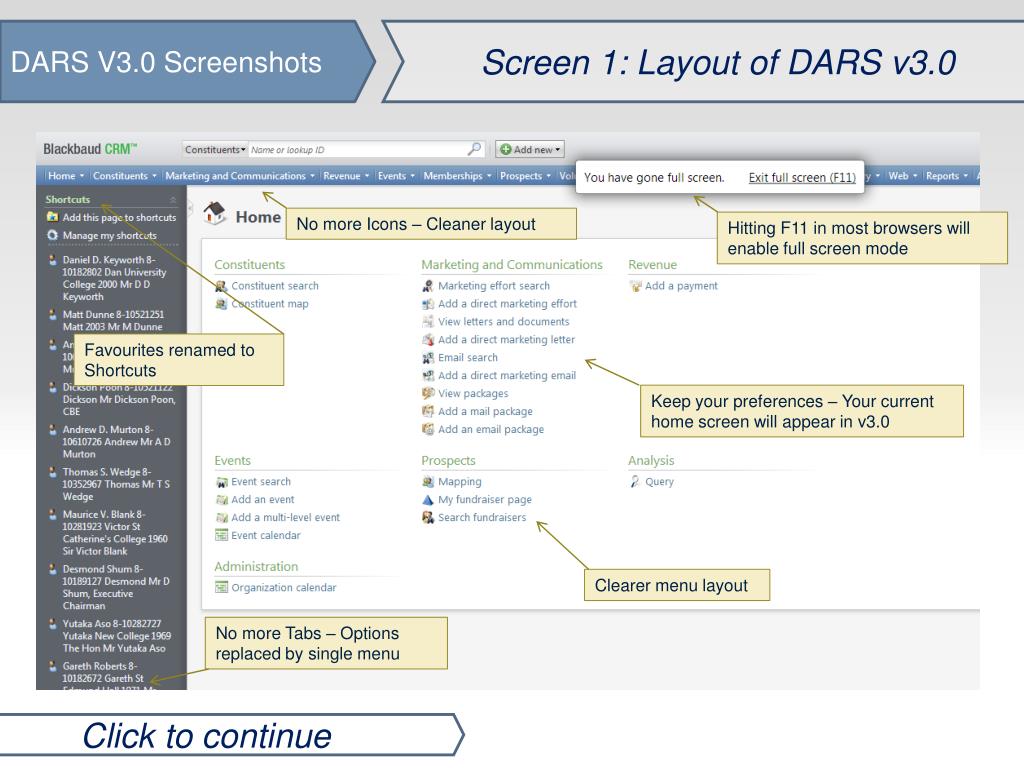
Task: Open Desmond Shum shortcut entry
Action: 116,588
